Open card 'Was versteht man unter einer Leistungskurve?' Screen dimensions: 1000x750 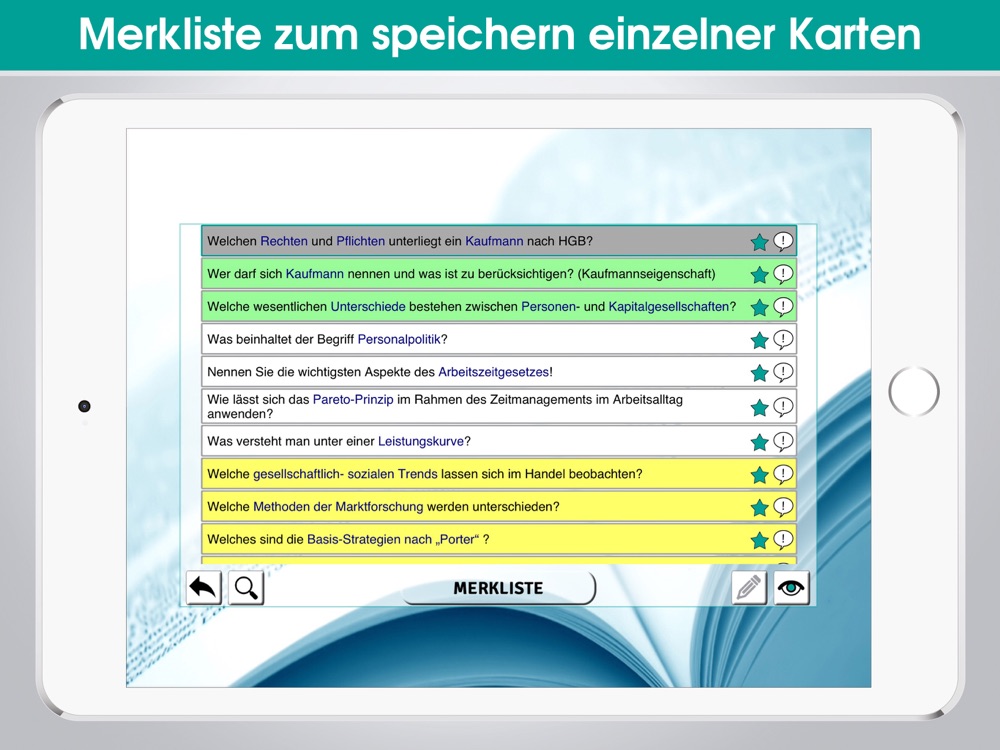(499, 441)
